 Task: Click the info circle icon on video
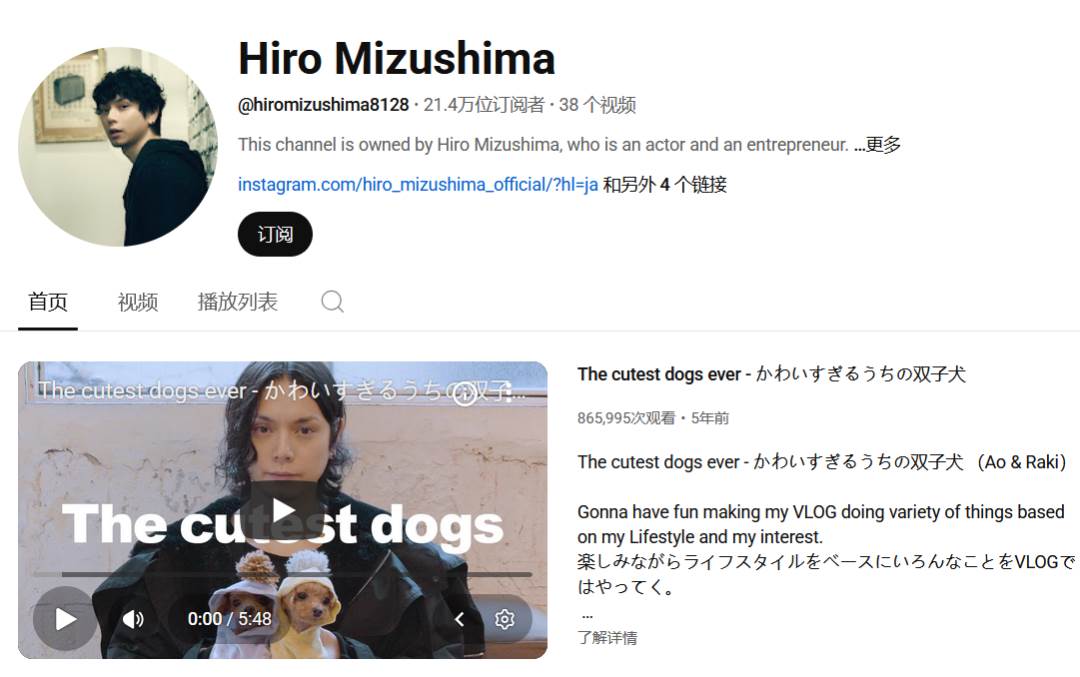pyautogui.click(x=464, y=394)
